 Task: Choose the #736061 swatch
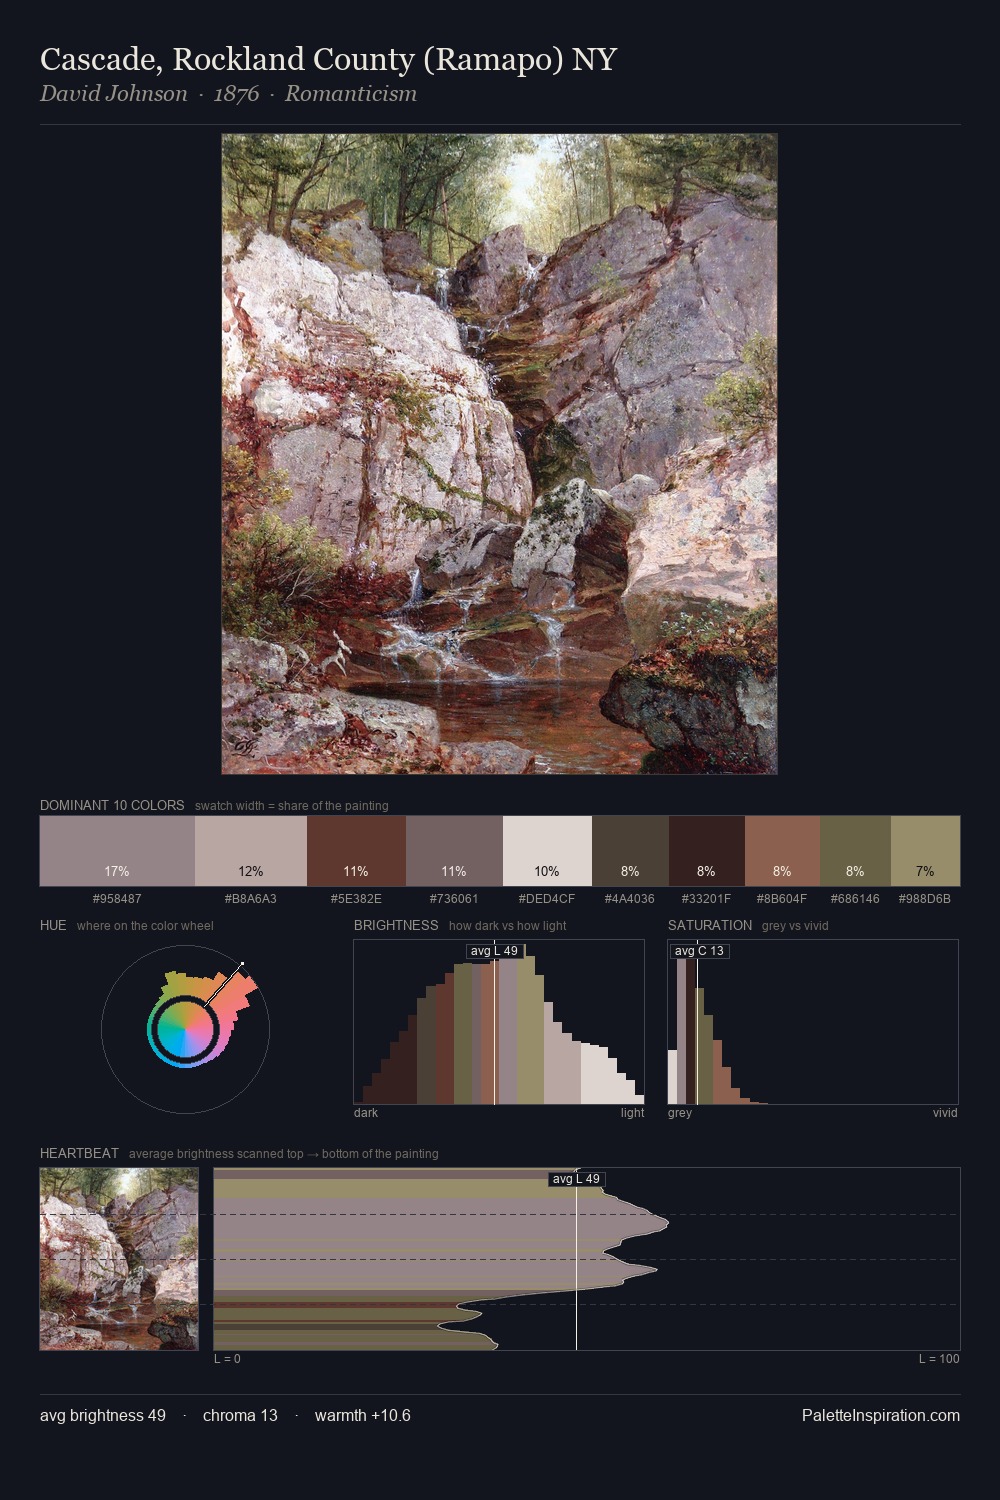pyautogui.click(x=454, y=851)
